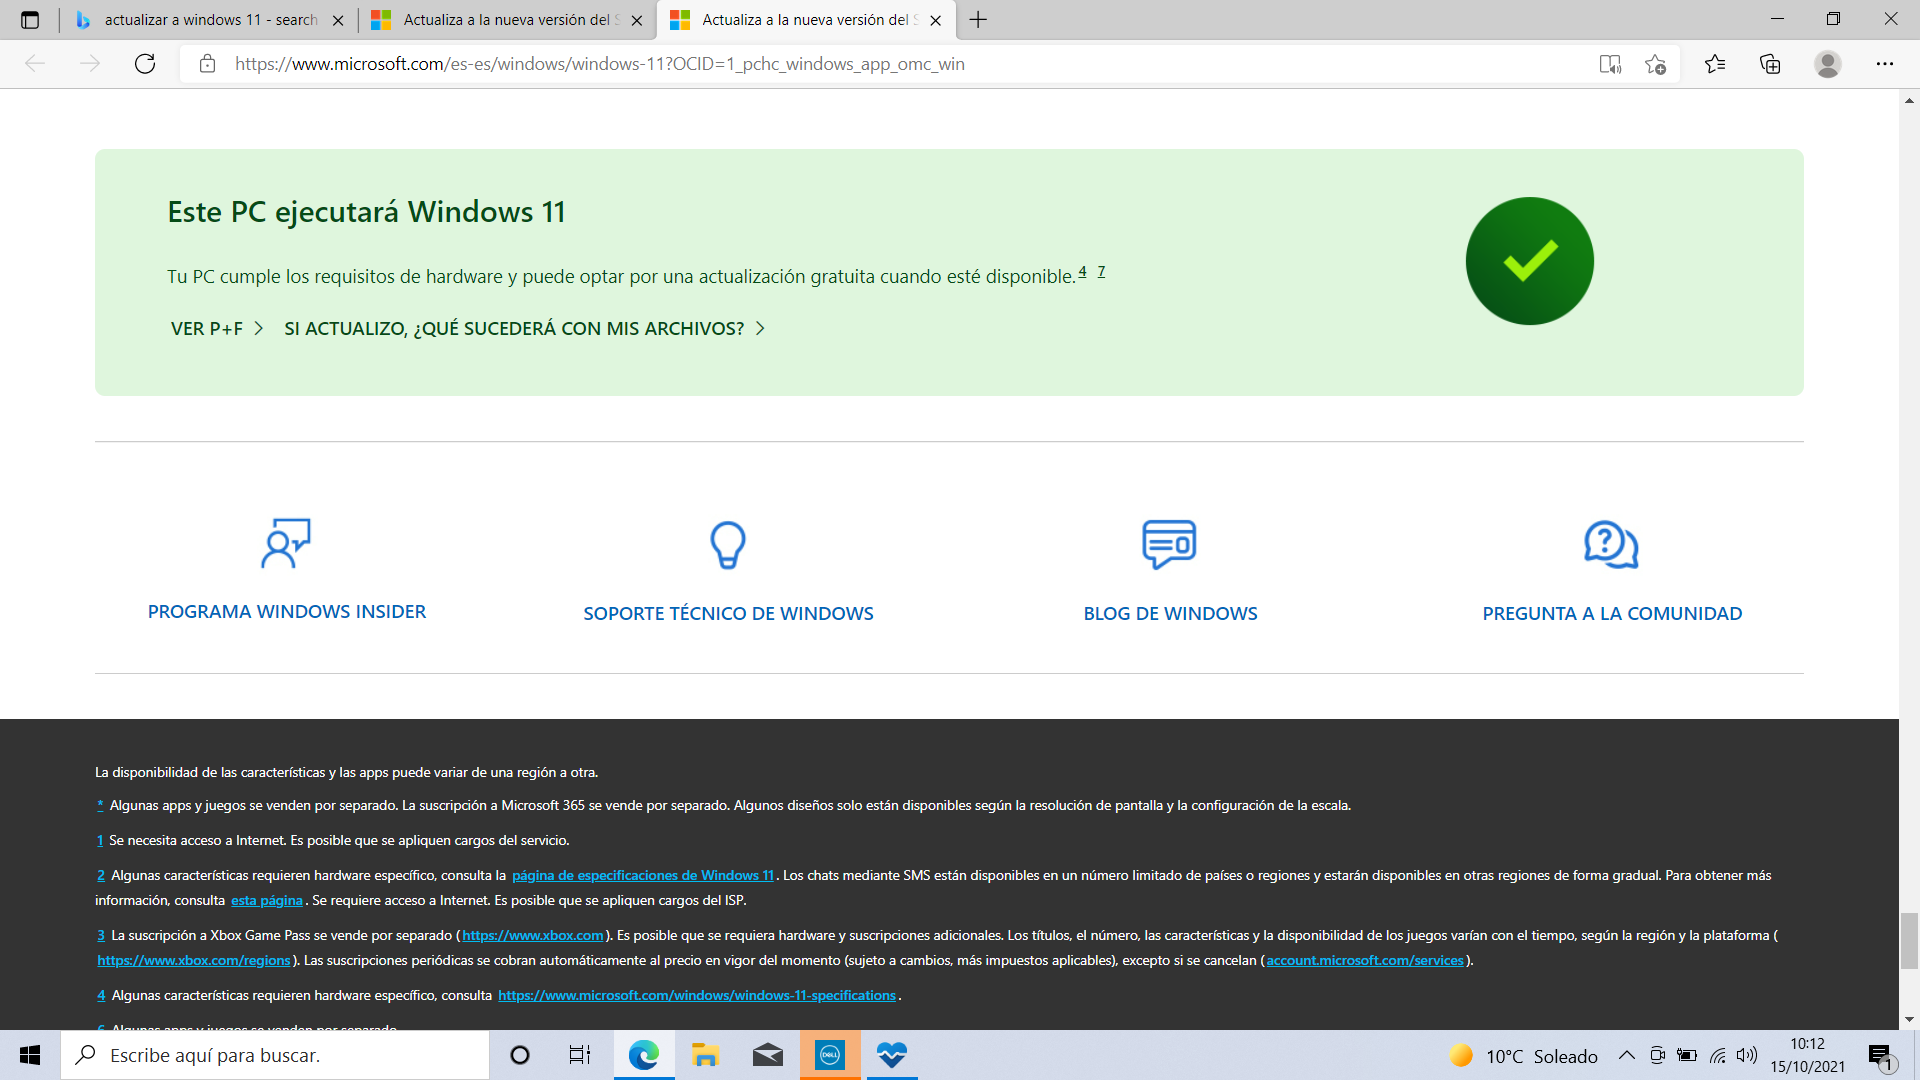Image resolution: width=1920 pixels, height=1080 pixels.
Task: Show hidden tray icons chevron
Action: point(1627,1056)
